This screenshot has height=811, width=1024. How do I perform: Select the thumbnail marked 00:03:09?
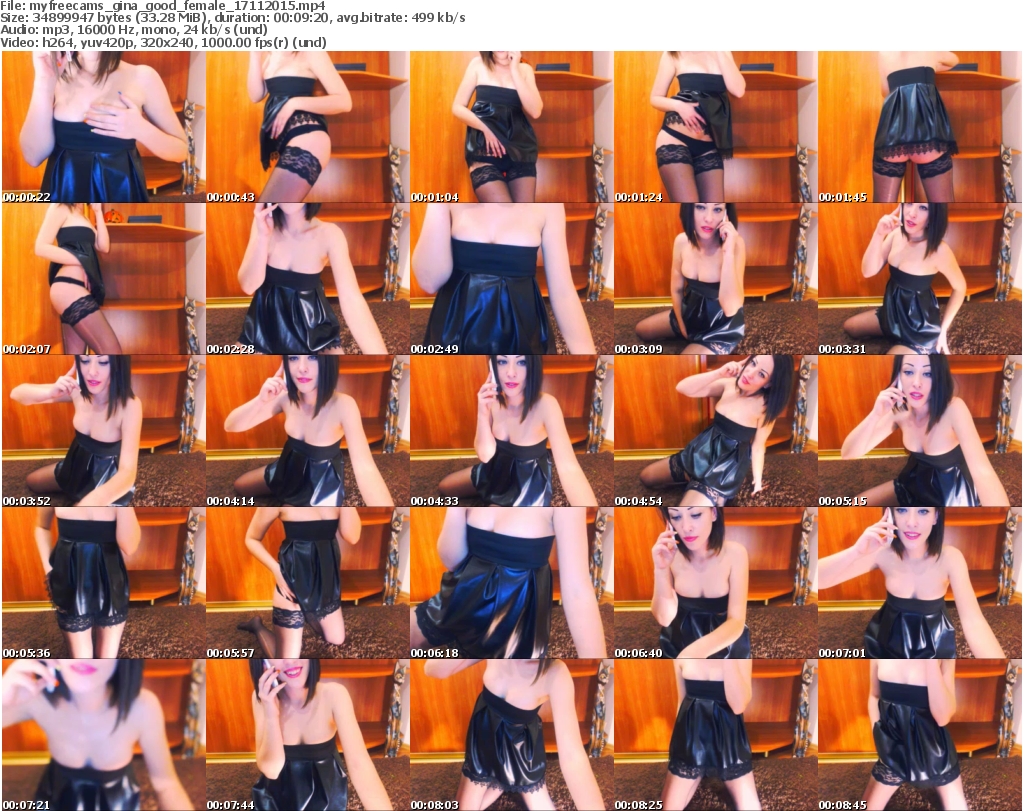(716, 279)
